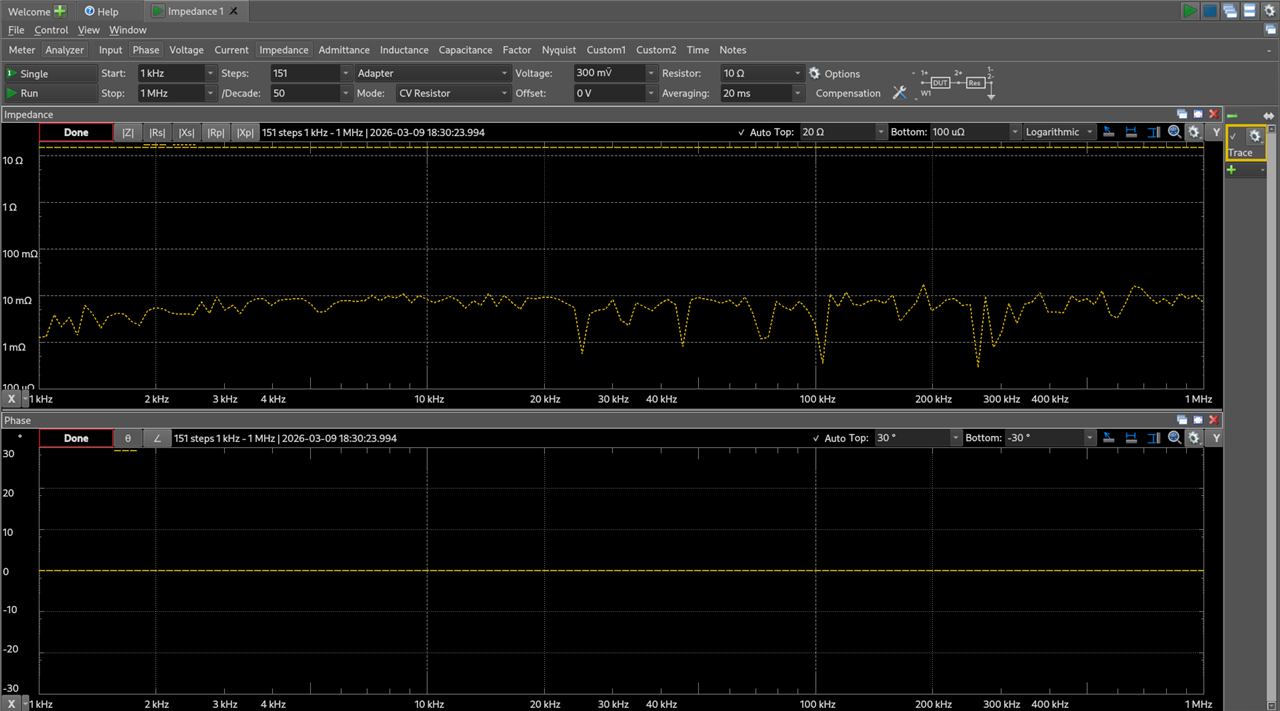Switch to the Nyquist view tab
This screenshot has height=711, width=1280.
coord(559,50)
